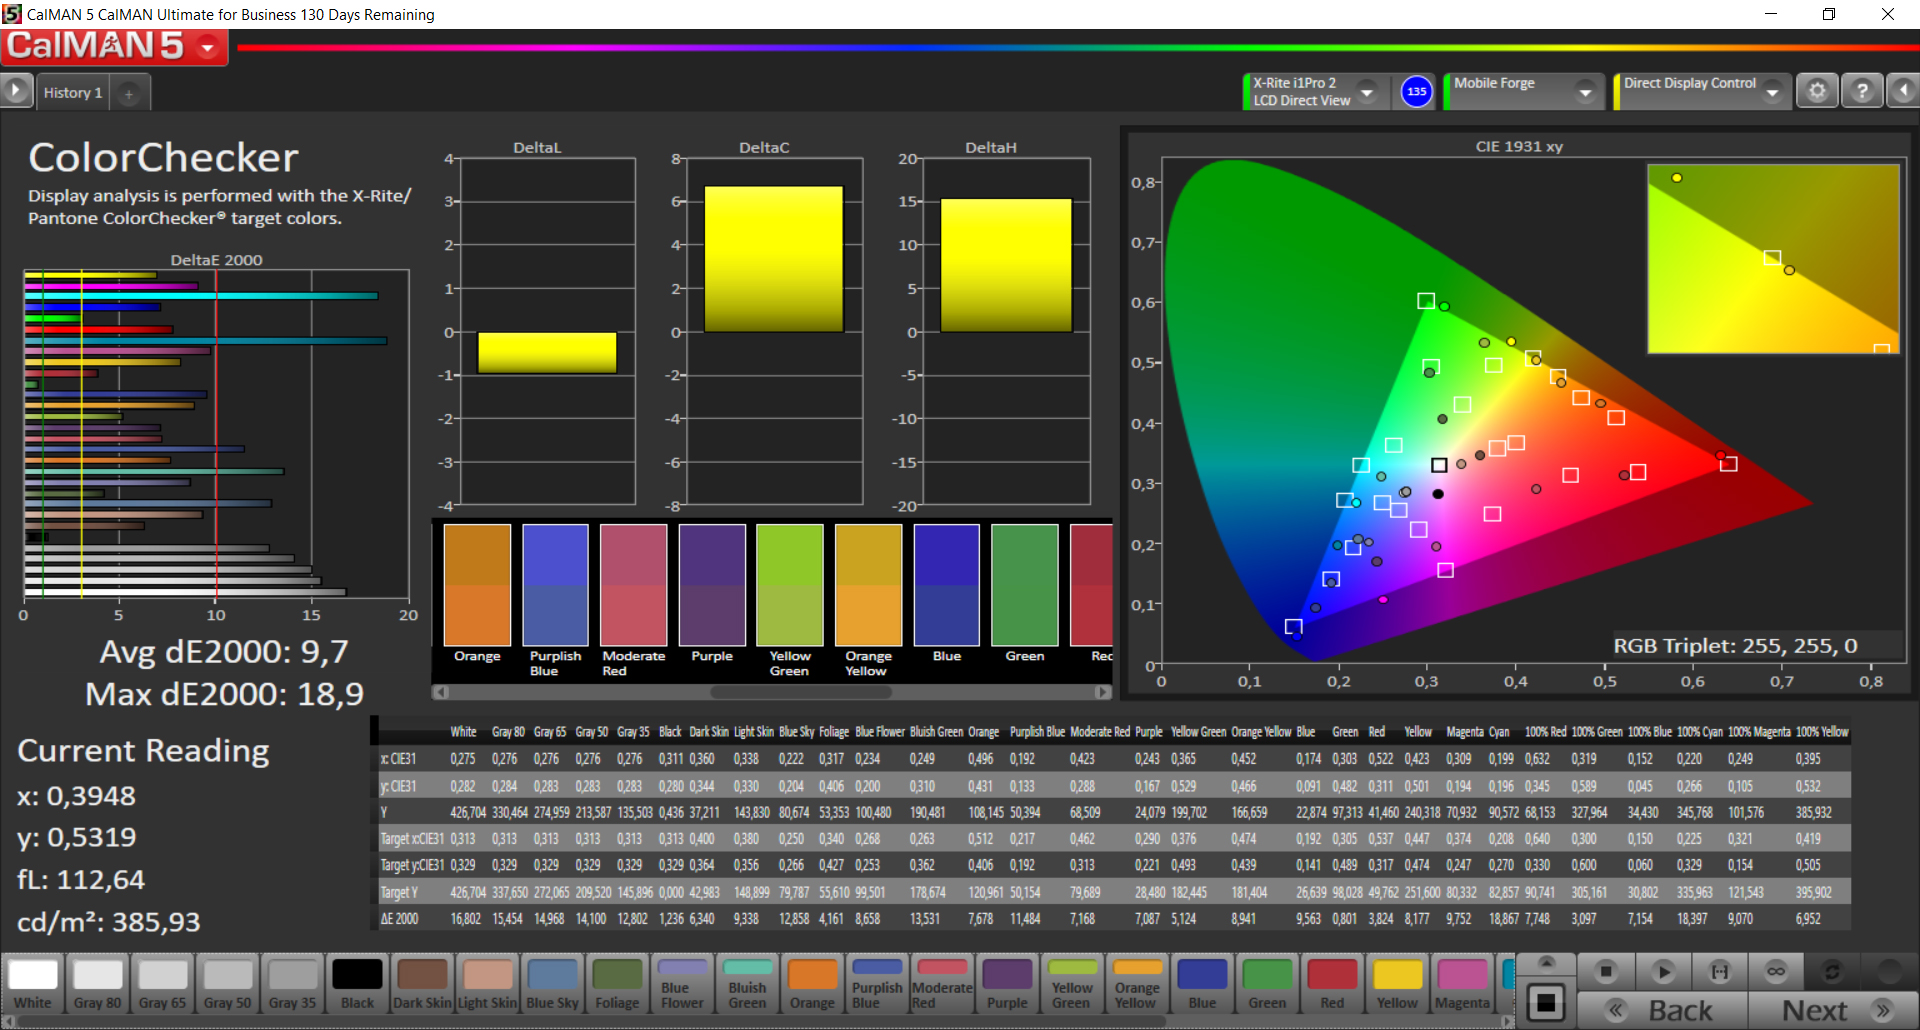Select the Yellow patch in bottom strip

pyautogui.click(x=1397, y=984)
